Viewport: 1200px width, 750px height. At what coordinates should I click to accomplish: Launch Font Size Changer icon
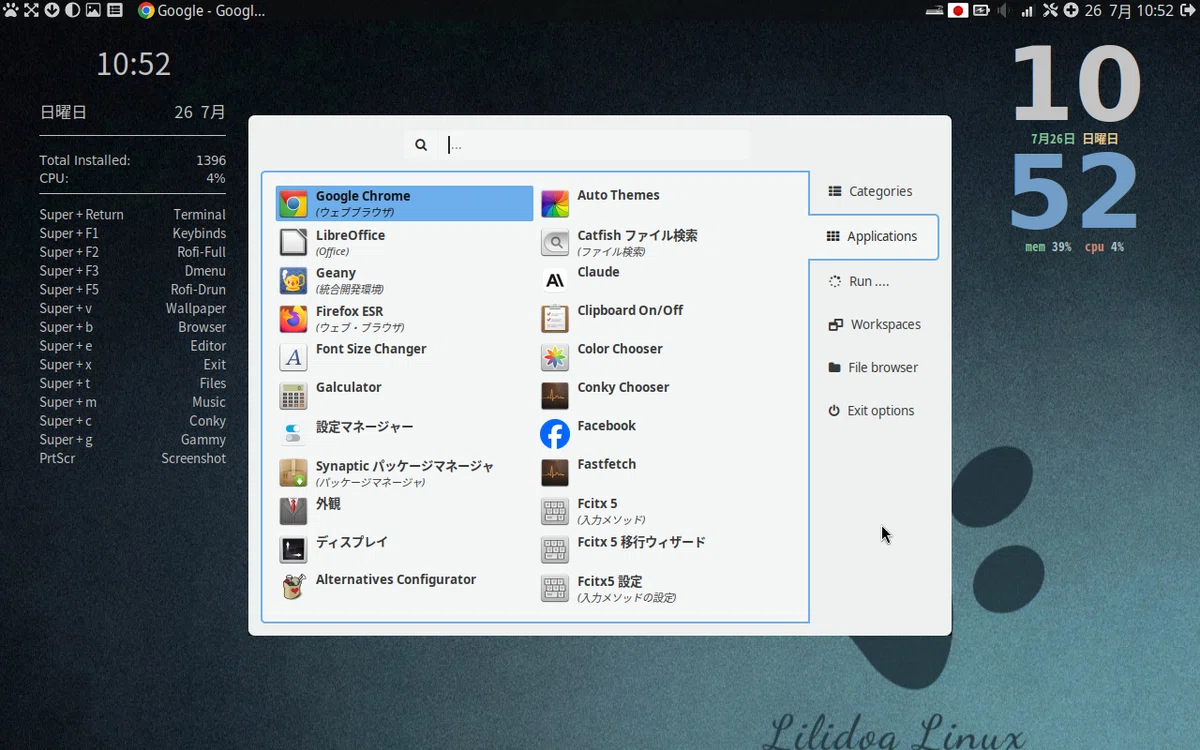293,357
